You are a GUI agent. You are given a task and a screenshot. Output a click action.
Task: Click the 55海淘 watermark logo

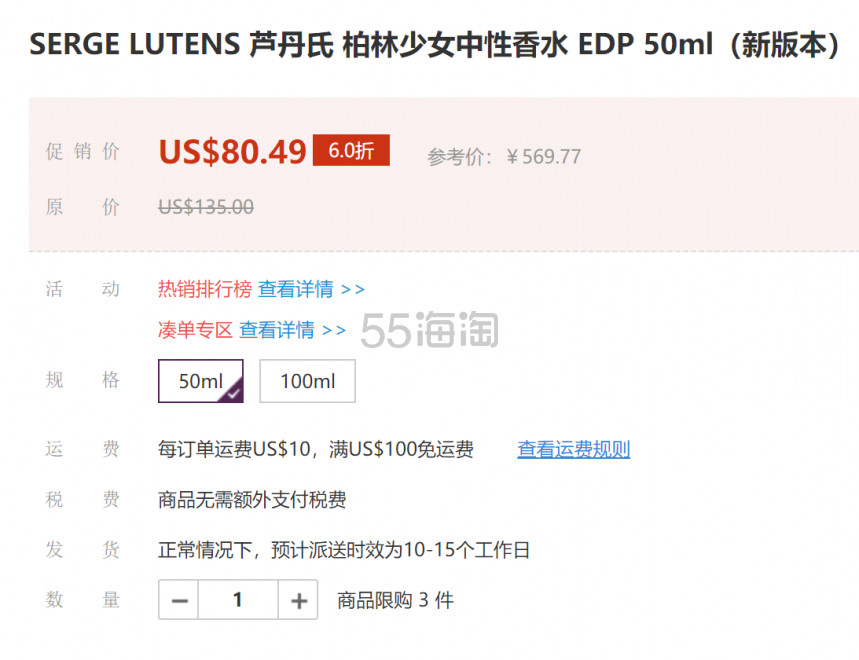tap(430, 329)
